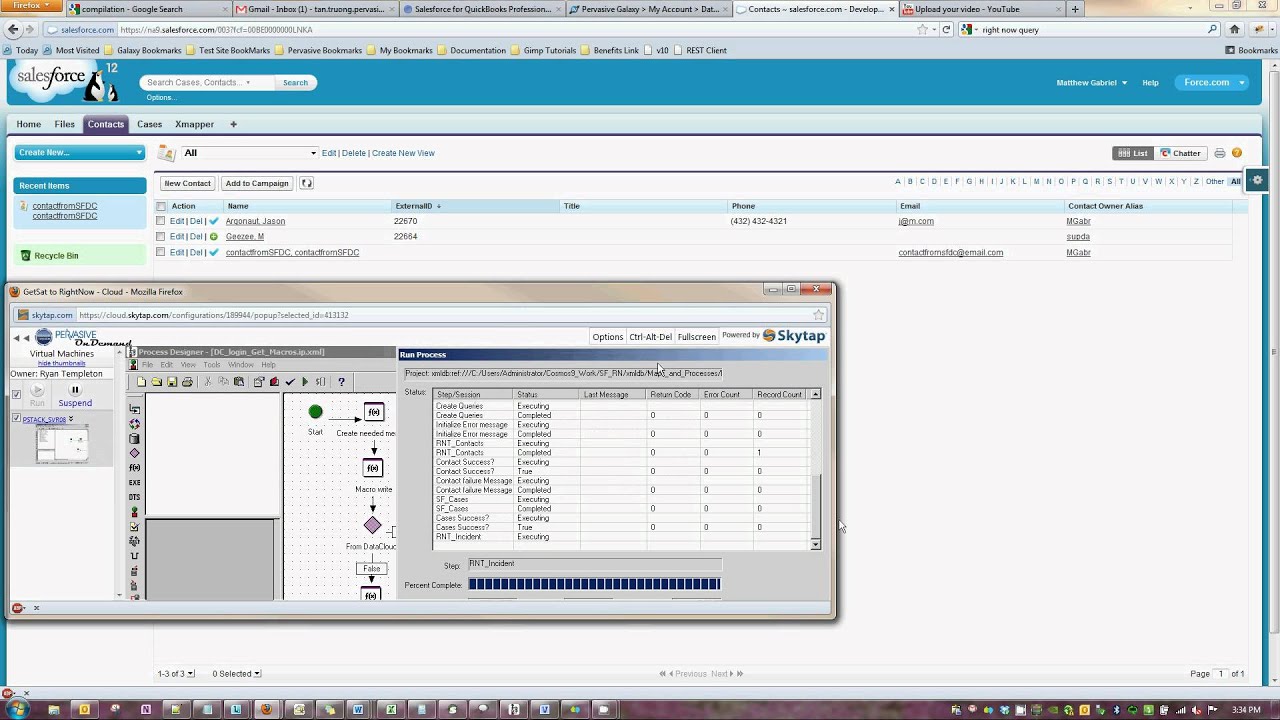Click the Ctrl-Alt-Del button in Skytap
This screenshot has height=720, width=1280.
pyautogui.click(x=650, y=337)
